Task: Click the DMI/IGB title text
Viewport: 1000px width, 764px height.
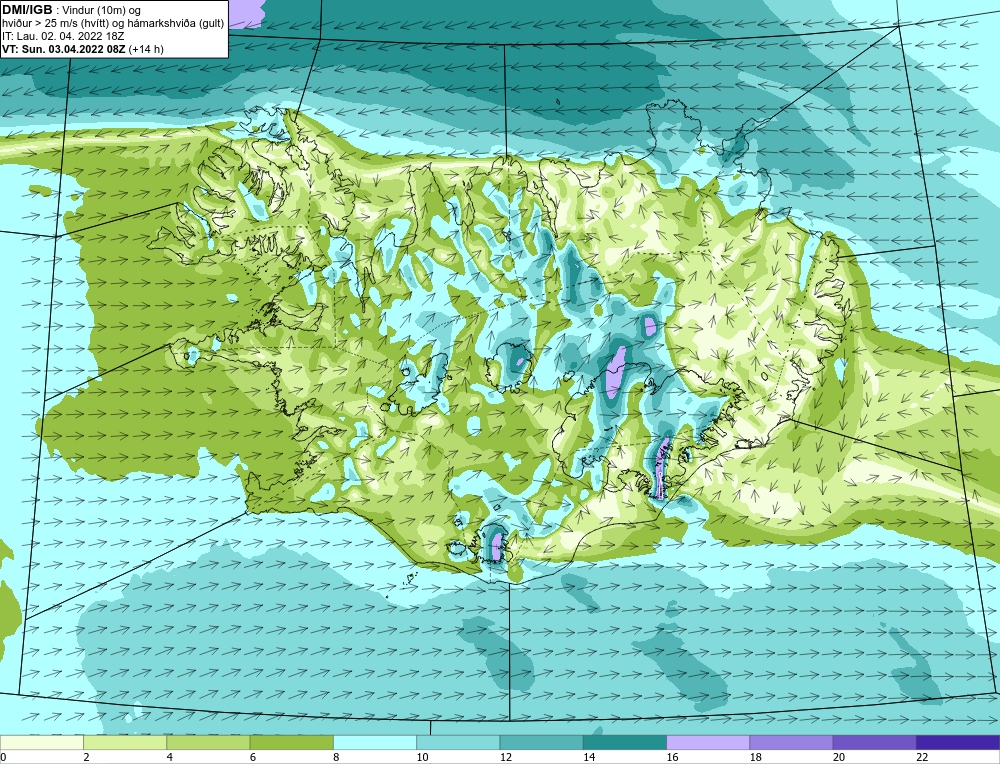Action: click(x=27, y=10)
